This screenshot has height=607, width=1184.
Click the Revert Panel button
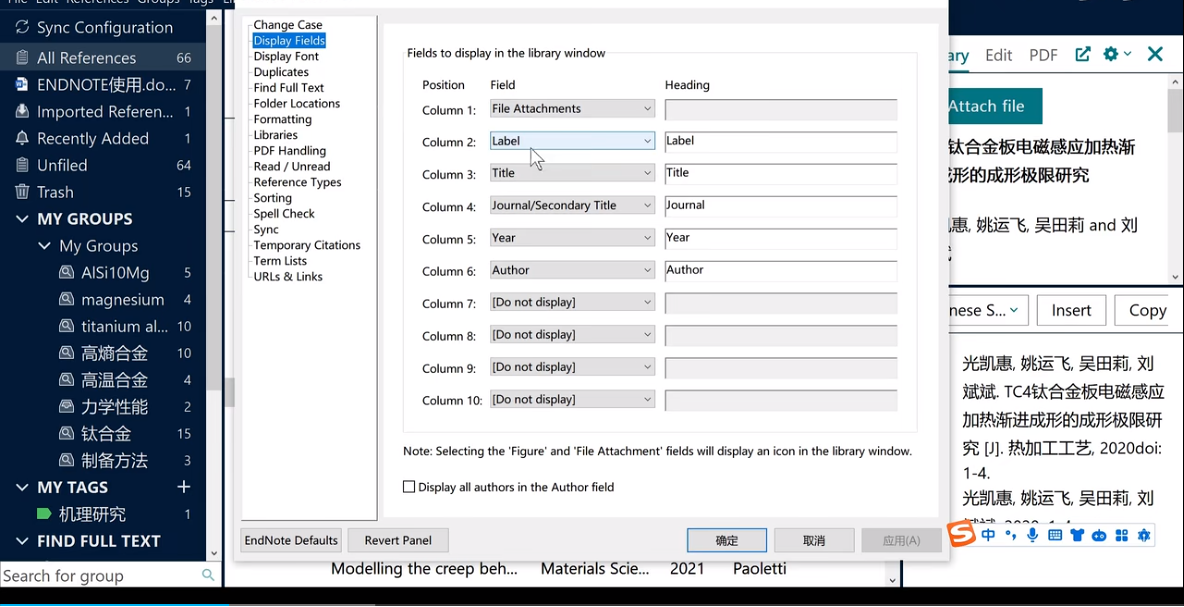[x=398, y=541]
